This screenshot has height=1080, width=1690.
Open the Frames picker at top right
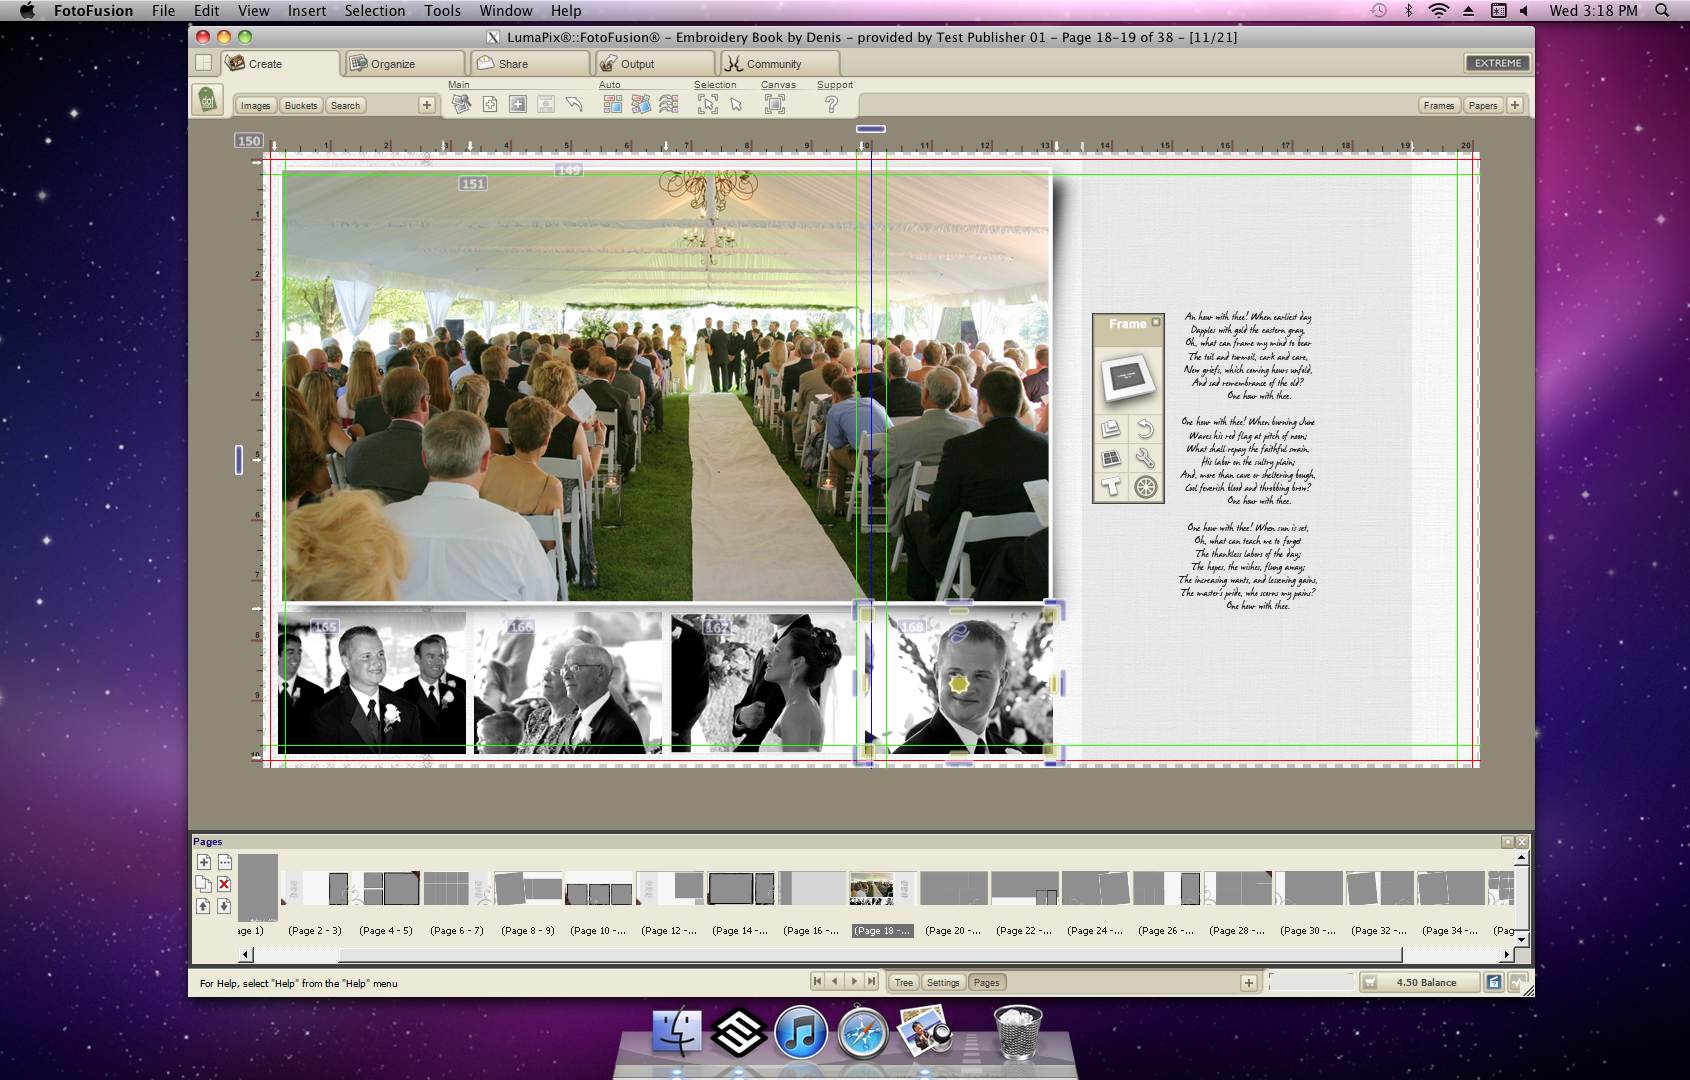(x=1440, y=104)
